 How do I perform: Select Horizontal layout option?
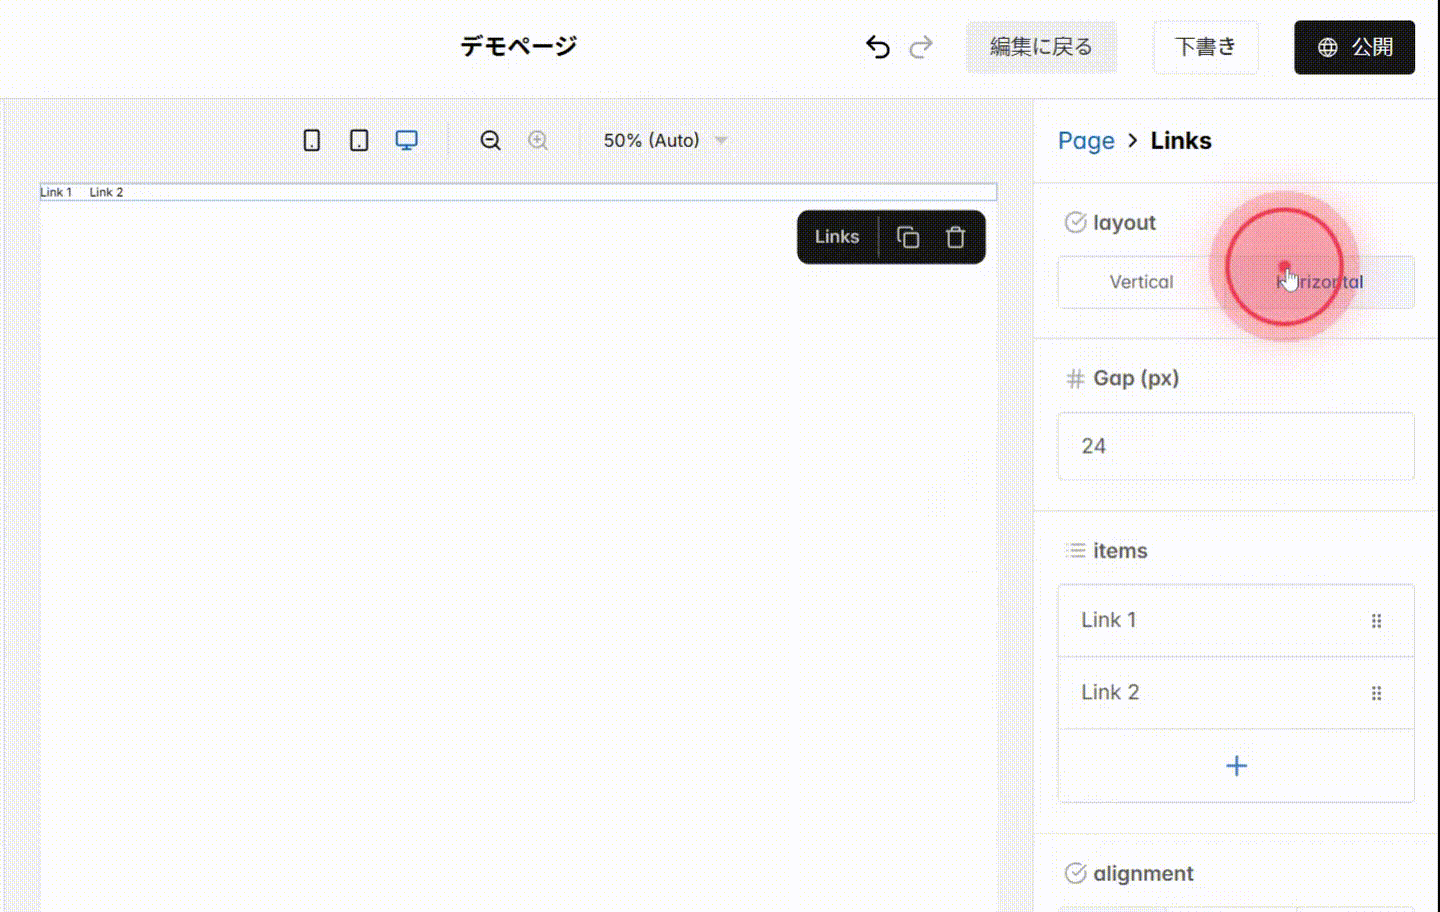[x=1322, y=282]
